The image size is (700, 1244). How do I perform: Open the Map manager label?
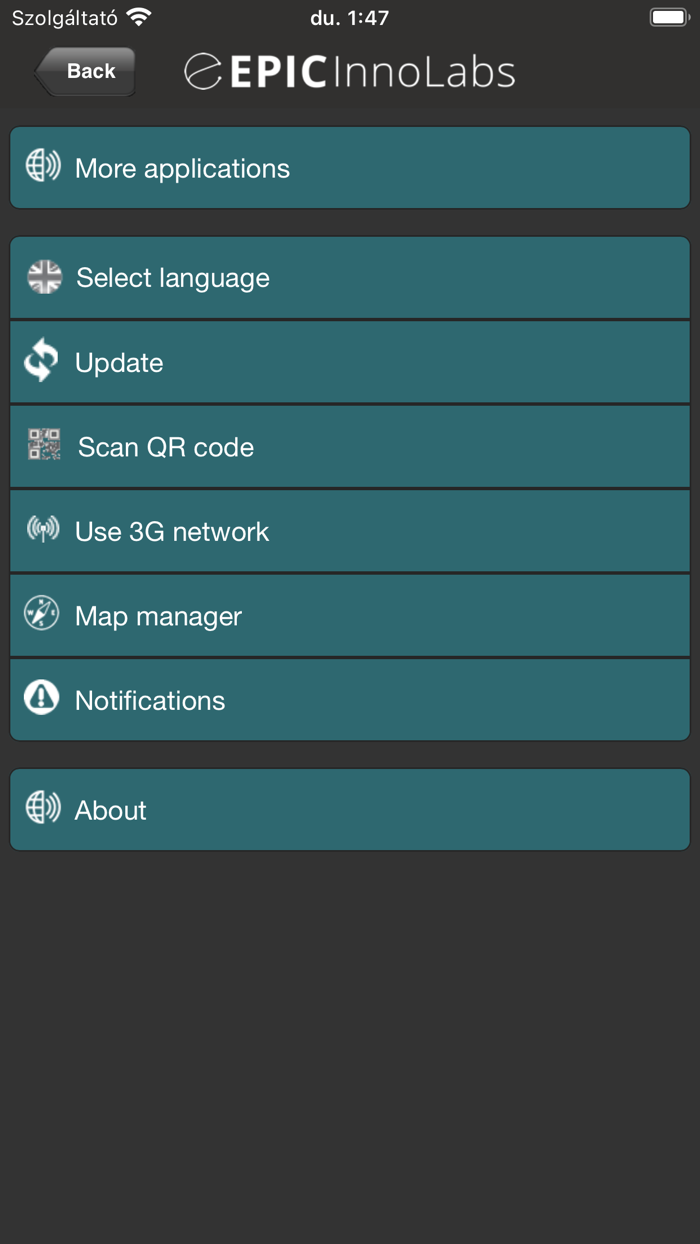click(x=158, y=616)
